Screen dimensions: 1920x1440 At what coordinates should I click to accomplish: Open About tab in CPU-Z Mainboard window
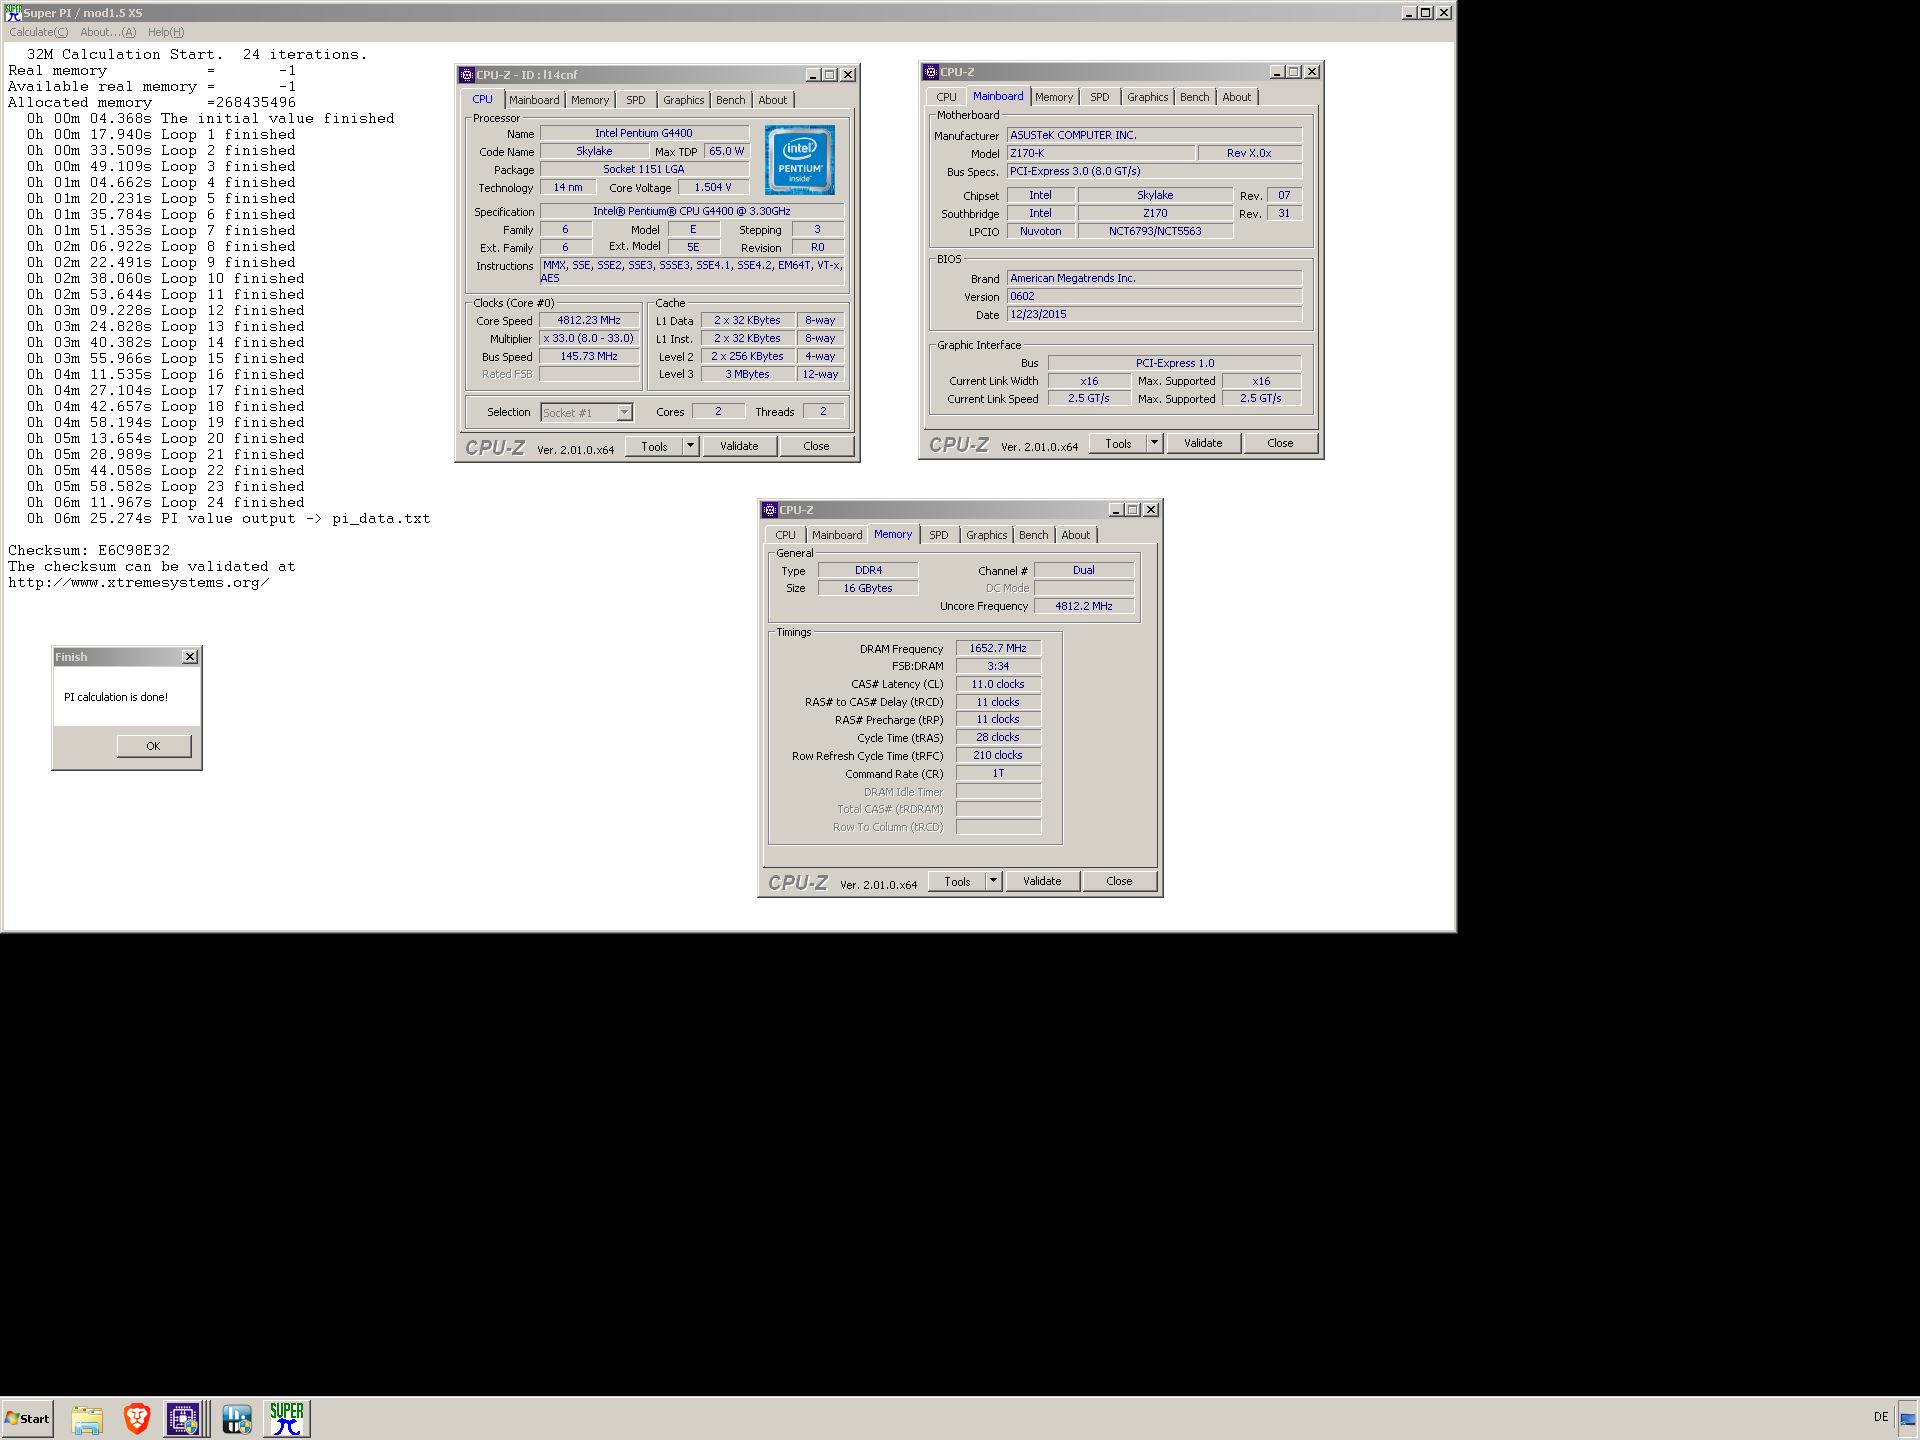click(1237, 97)
